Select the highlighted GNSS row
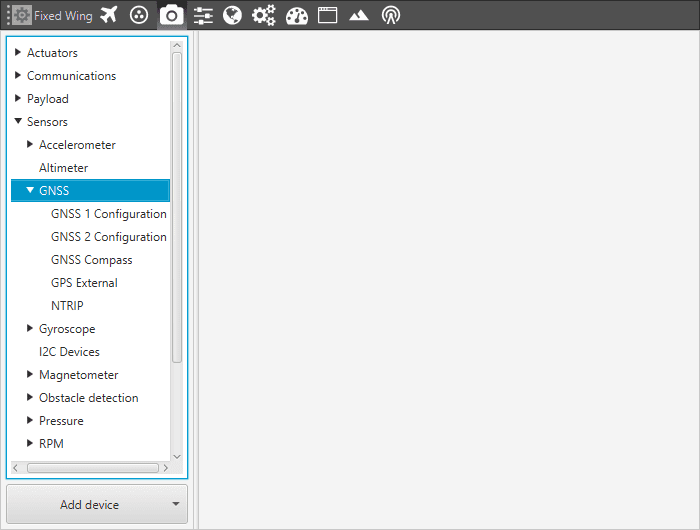 pos(90,191)
